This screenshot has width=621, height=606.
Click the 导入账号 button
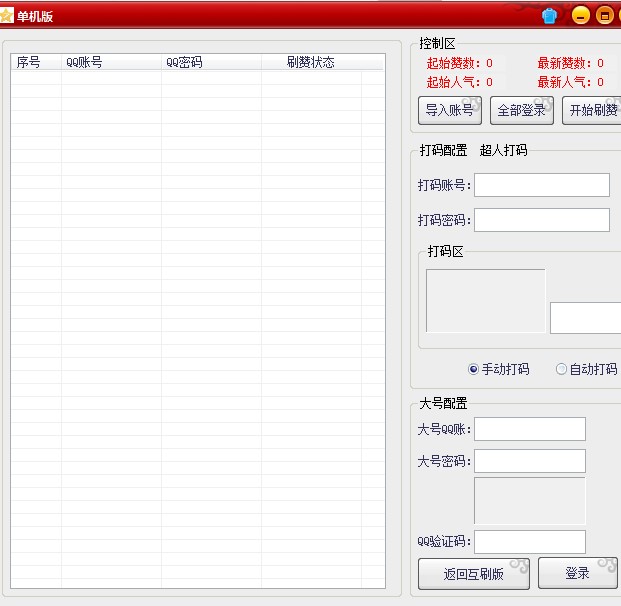(x=450, y=111)
